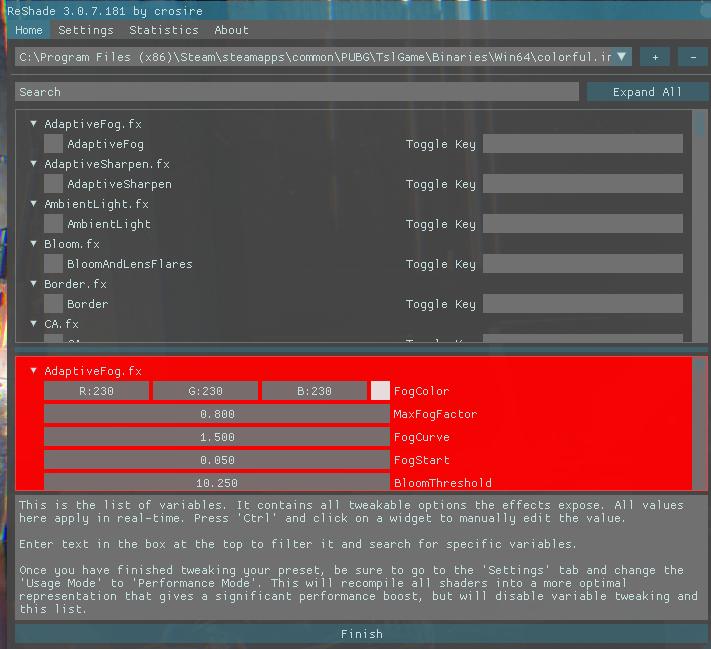
Task: Click the Finish button
Action: point(361,634)
